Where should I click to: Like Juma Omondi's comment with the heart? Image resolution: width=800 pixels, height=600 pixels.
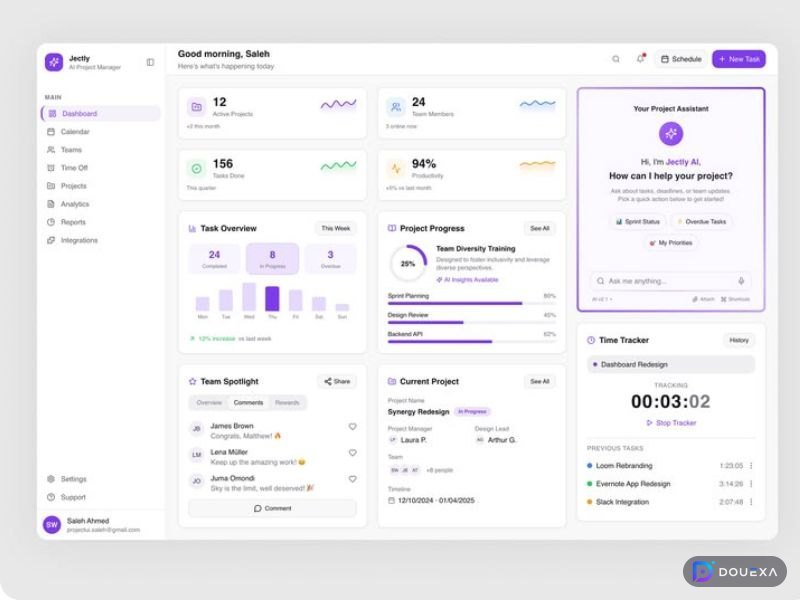tap(353, 479)
